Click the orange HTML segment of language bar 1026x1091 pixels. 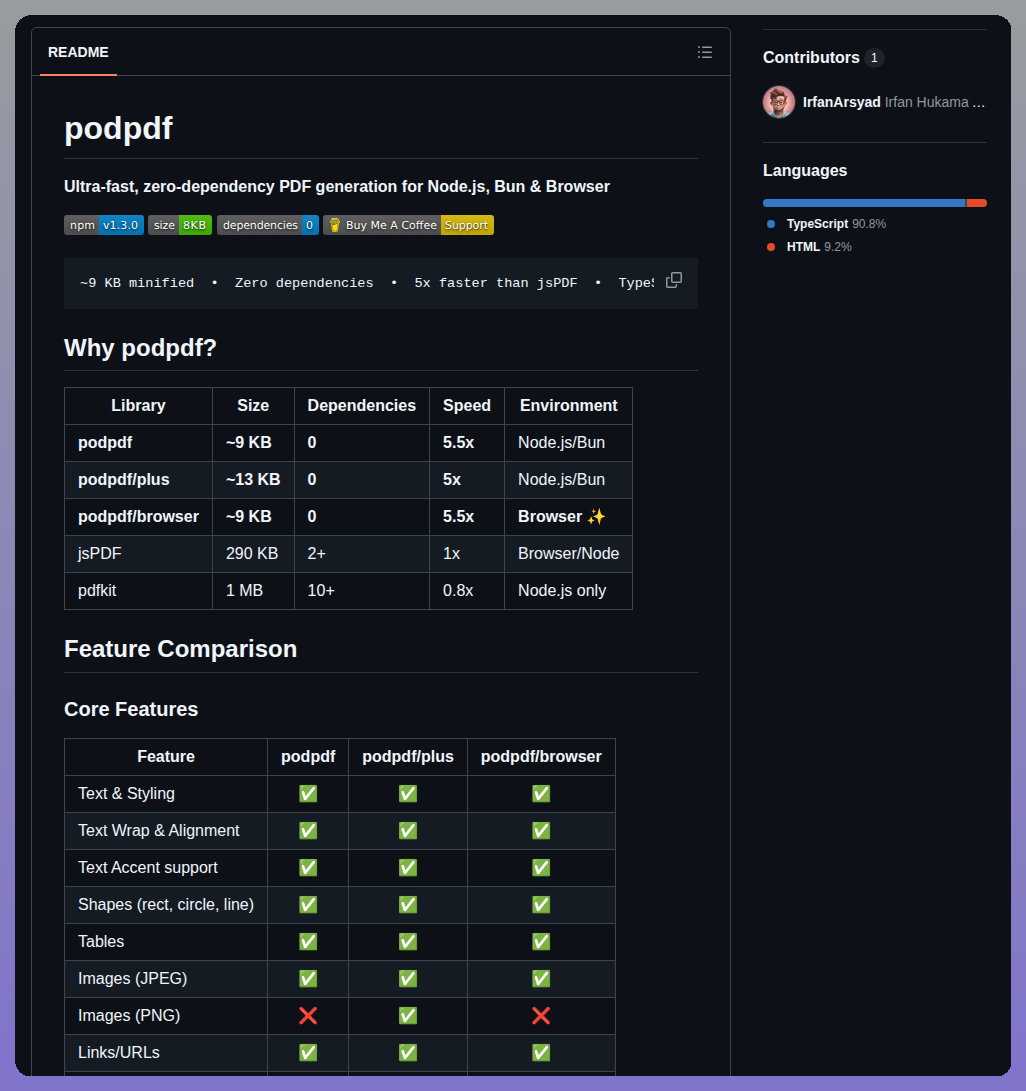[977, 203]
